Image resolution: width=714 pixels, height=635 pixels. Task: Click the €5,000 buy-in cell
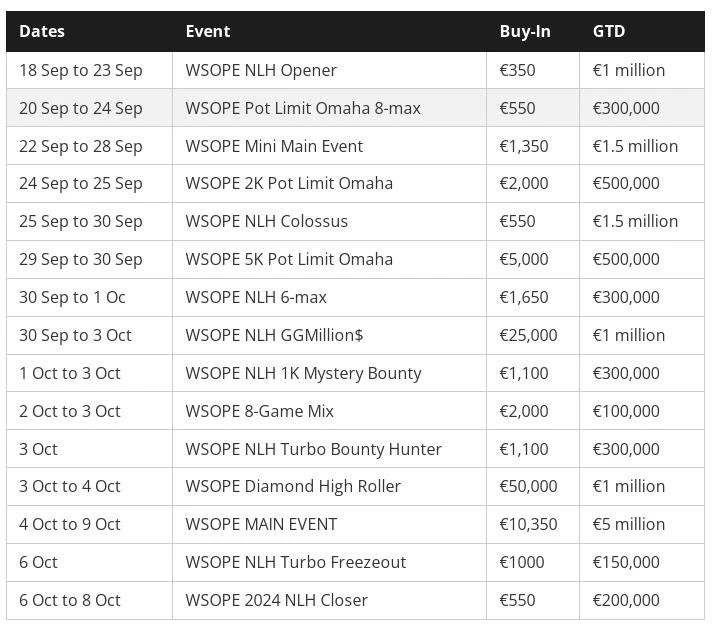[524, 259]
